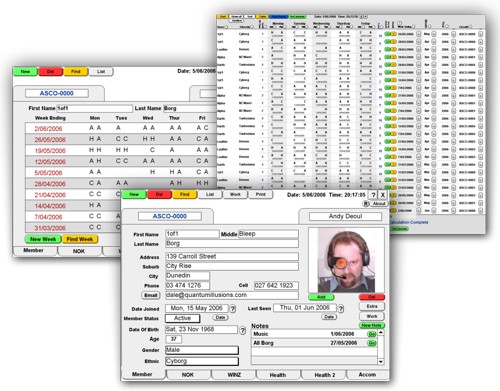Viewport: 500px width, 391px height.
Task: Click the green New Note button
Action: pyautogui.click(x=372, y=325)
